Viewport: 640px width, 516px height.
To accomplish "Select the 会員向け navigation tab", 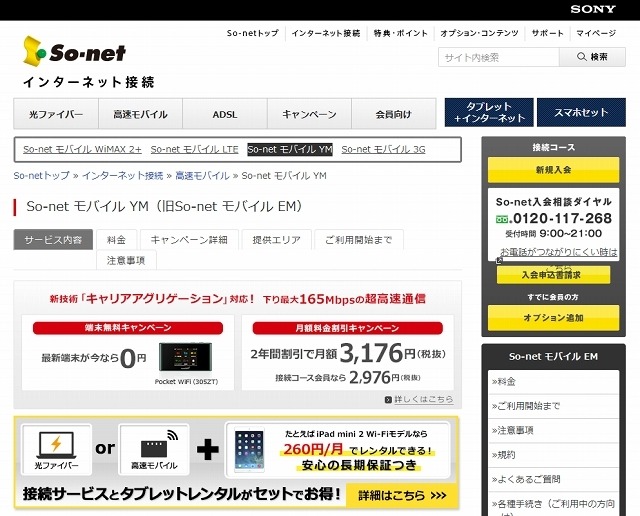I will click(x=393, y=114).
